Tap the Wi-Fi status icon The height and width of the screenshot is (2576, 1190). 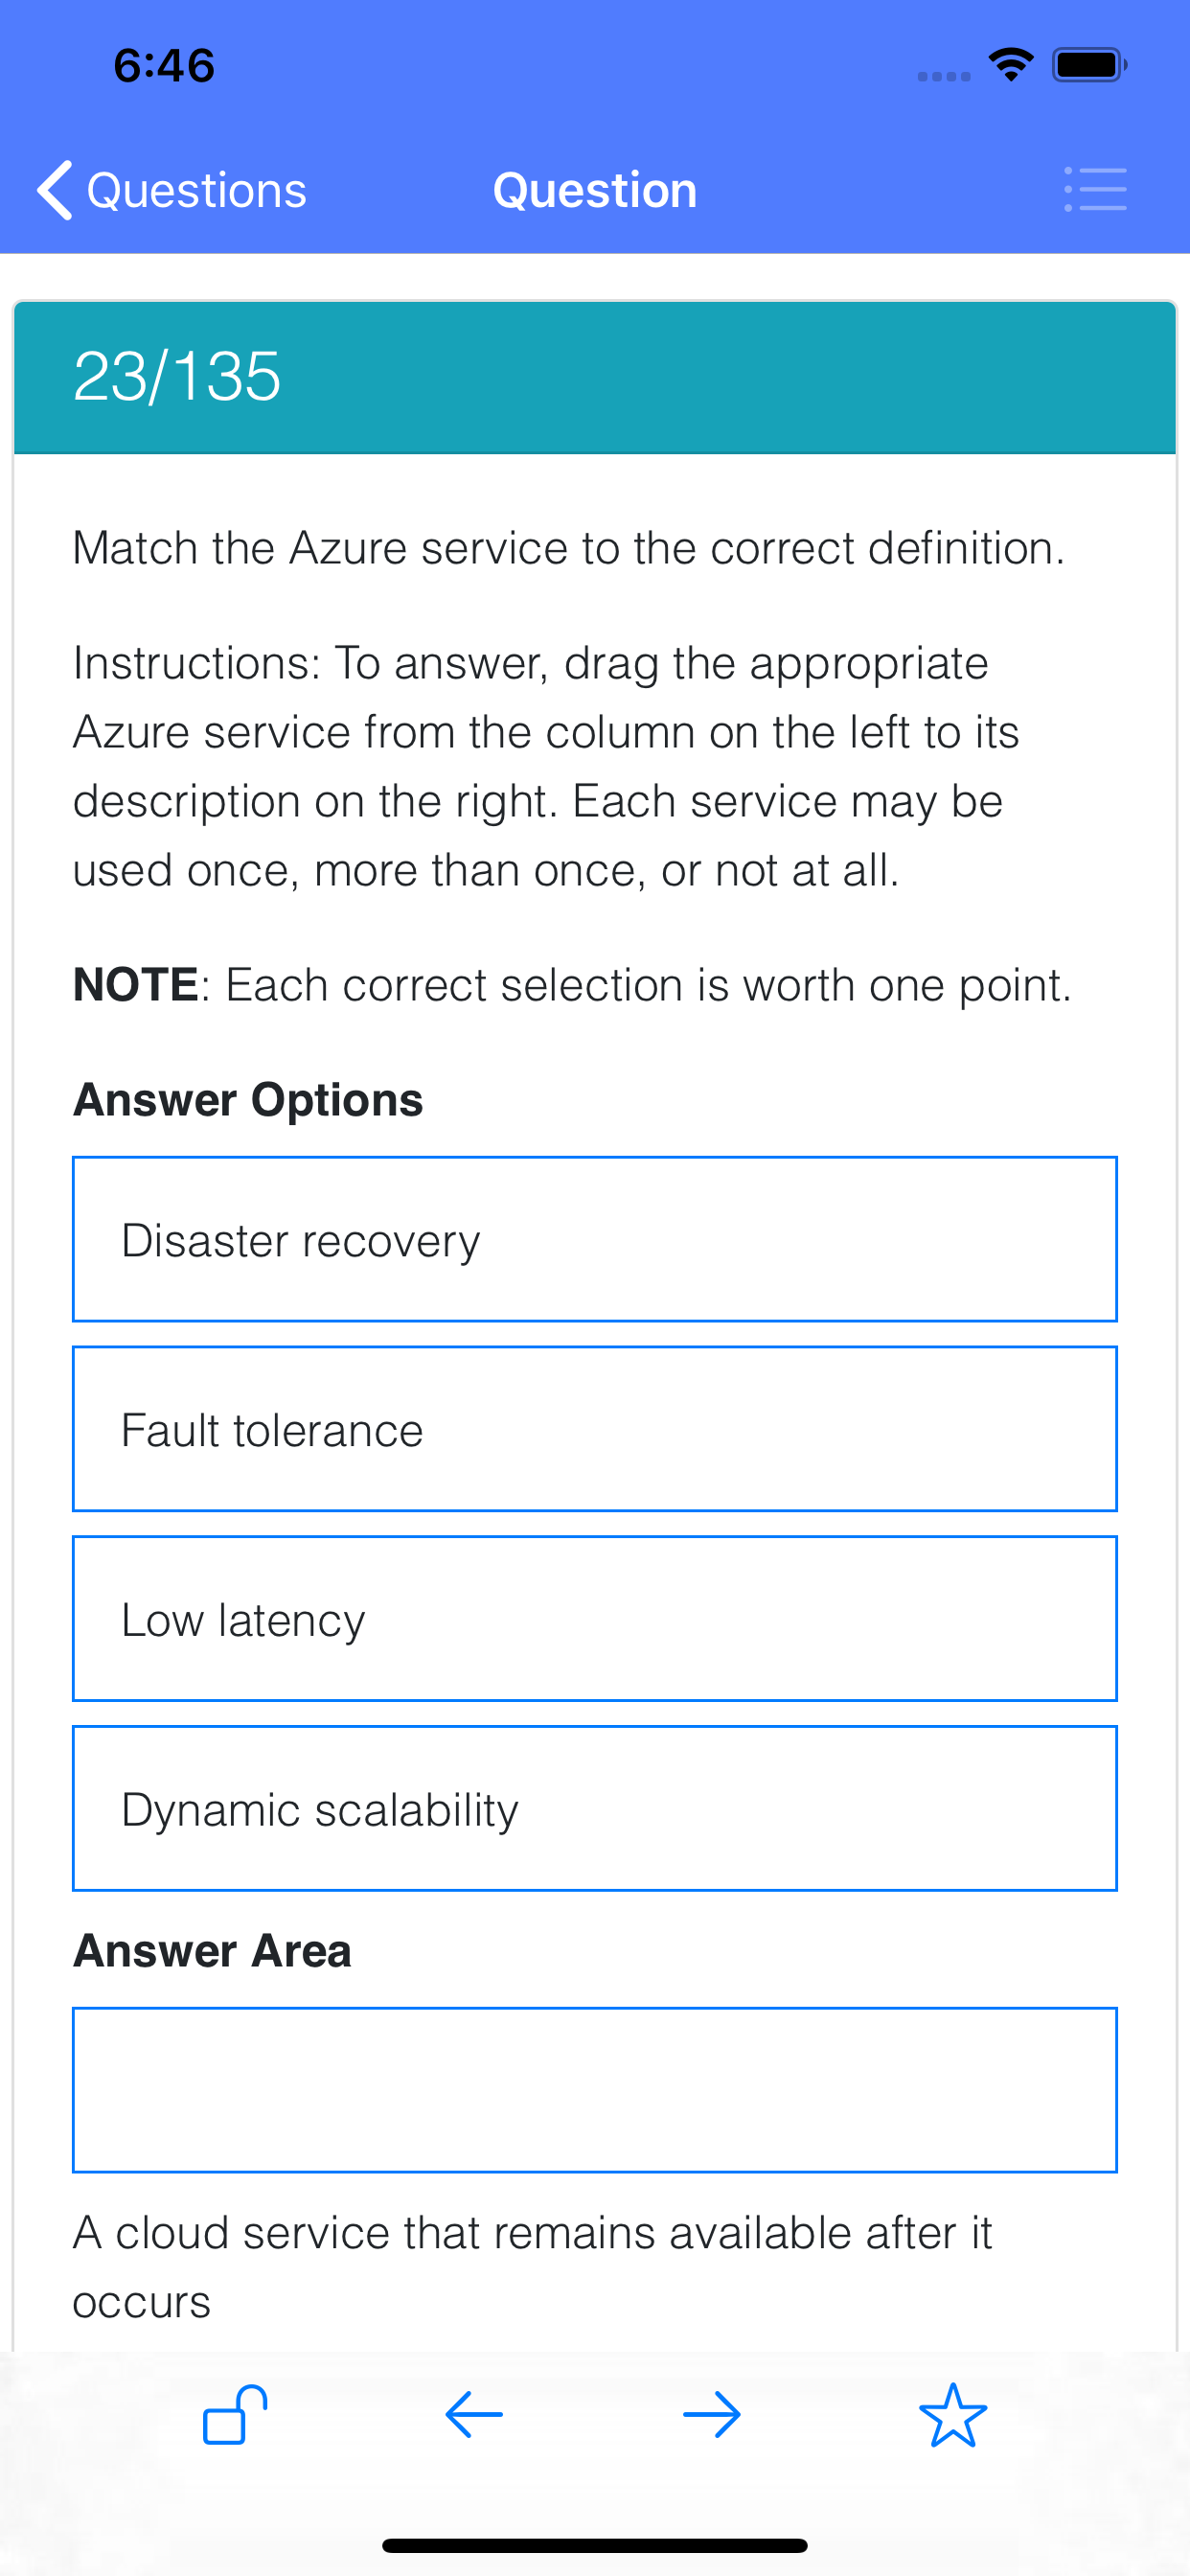pos(1011,65)
